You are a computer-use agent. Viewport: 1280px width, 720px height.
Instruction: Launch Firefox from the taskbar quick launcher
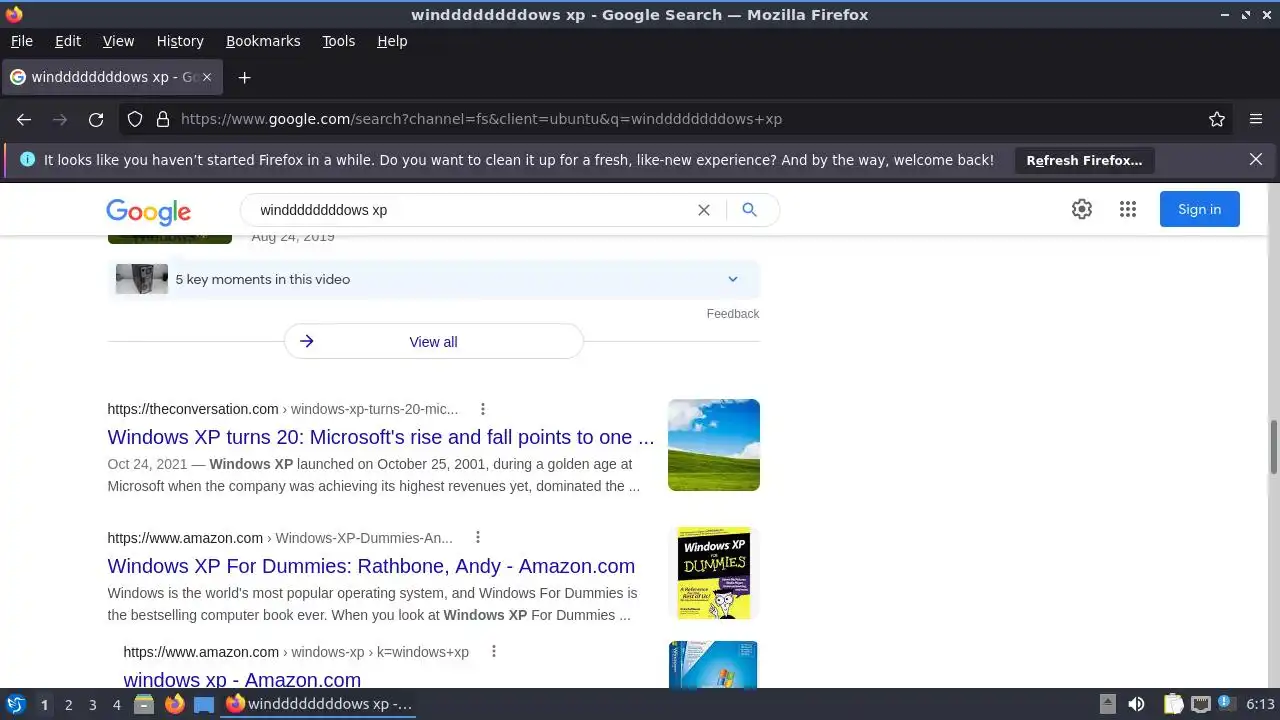175,704
